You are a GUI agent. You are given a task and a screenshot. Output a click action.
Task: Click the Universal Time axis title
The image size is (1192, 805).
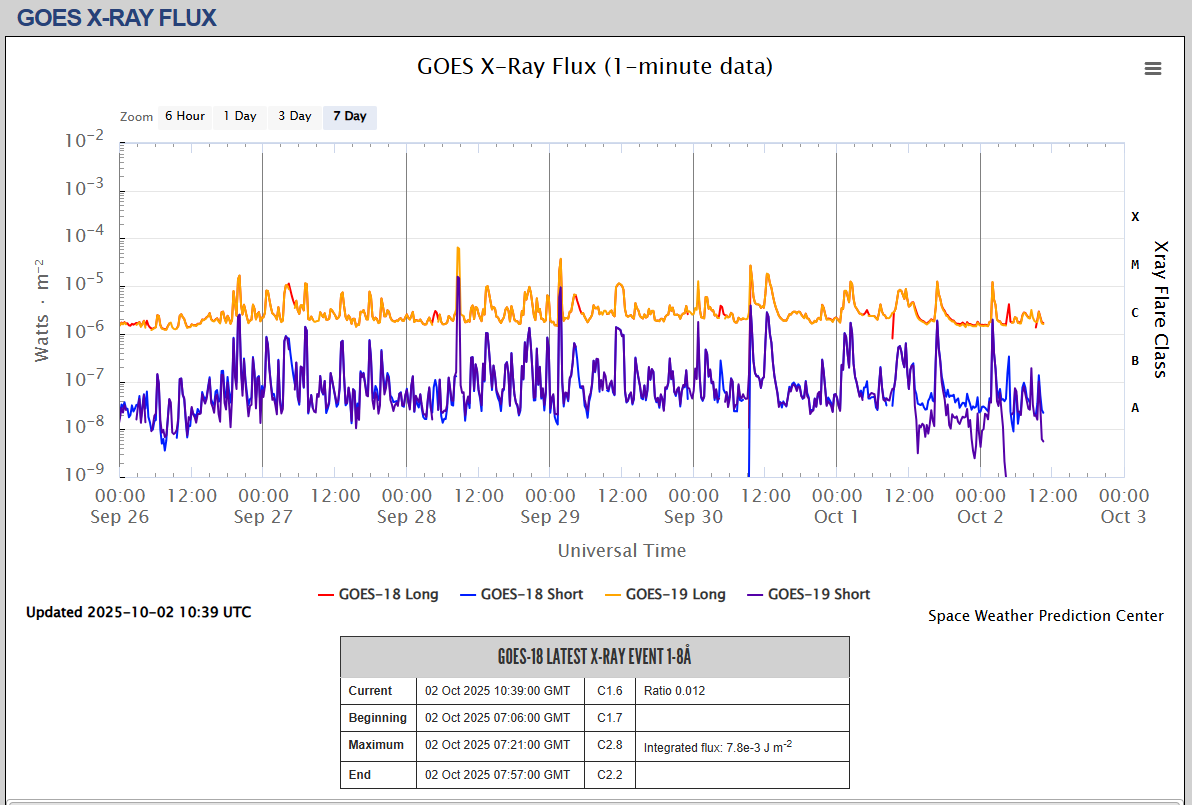(621, 550)
